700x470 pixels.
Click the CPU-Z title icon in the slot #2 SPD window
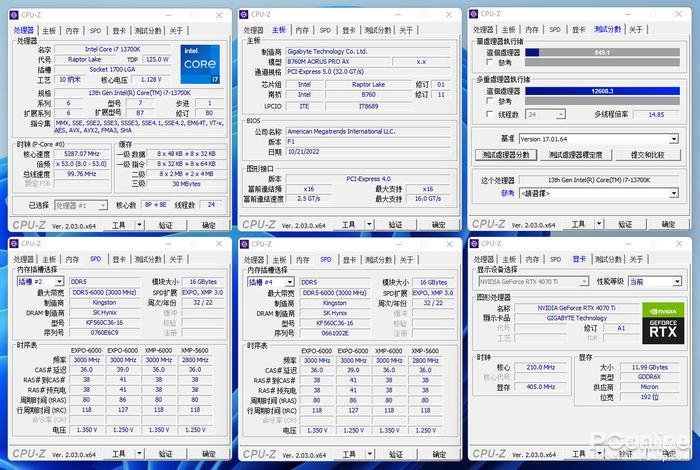[x=14, y=244]
